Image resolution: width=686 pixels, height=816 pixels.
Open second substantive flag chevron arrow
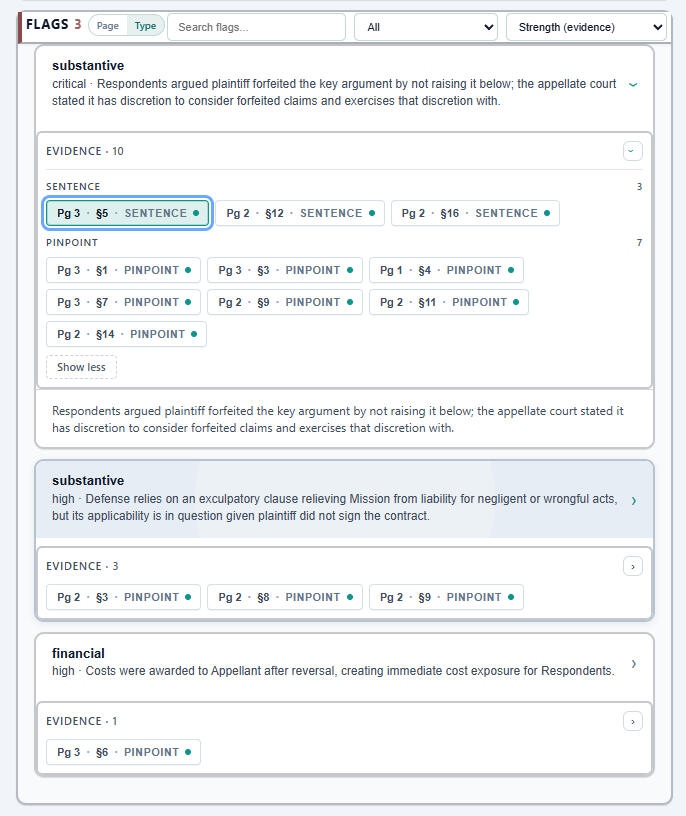pyautogui.click(x=633, y=500)
